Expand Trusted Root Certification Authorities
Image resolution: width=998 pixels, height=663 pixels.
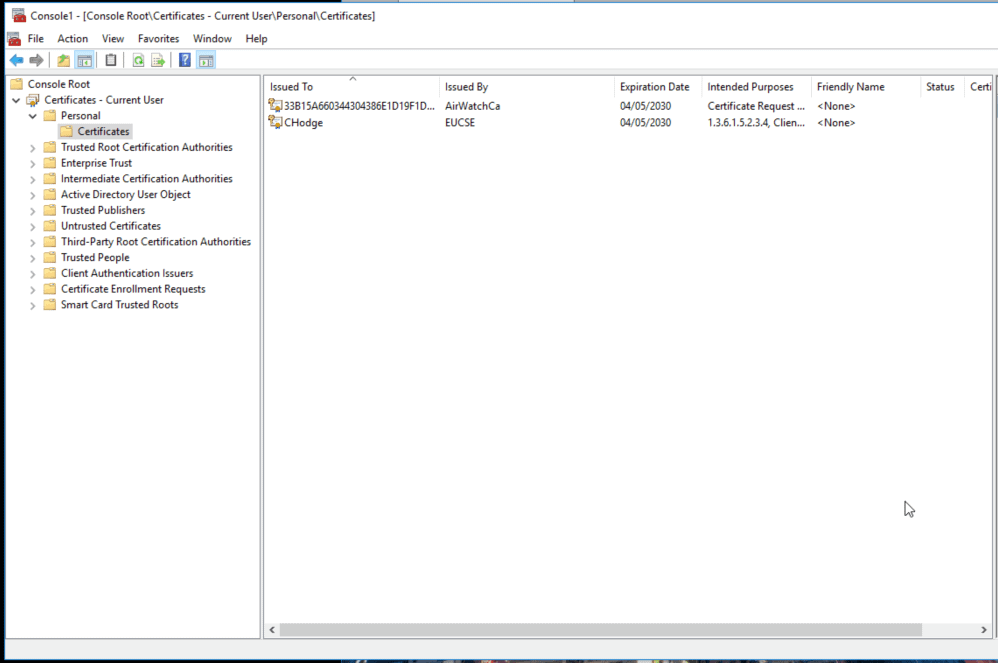click(x=32, y=148)
